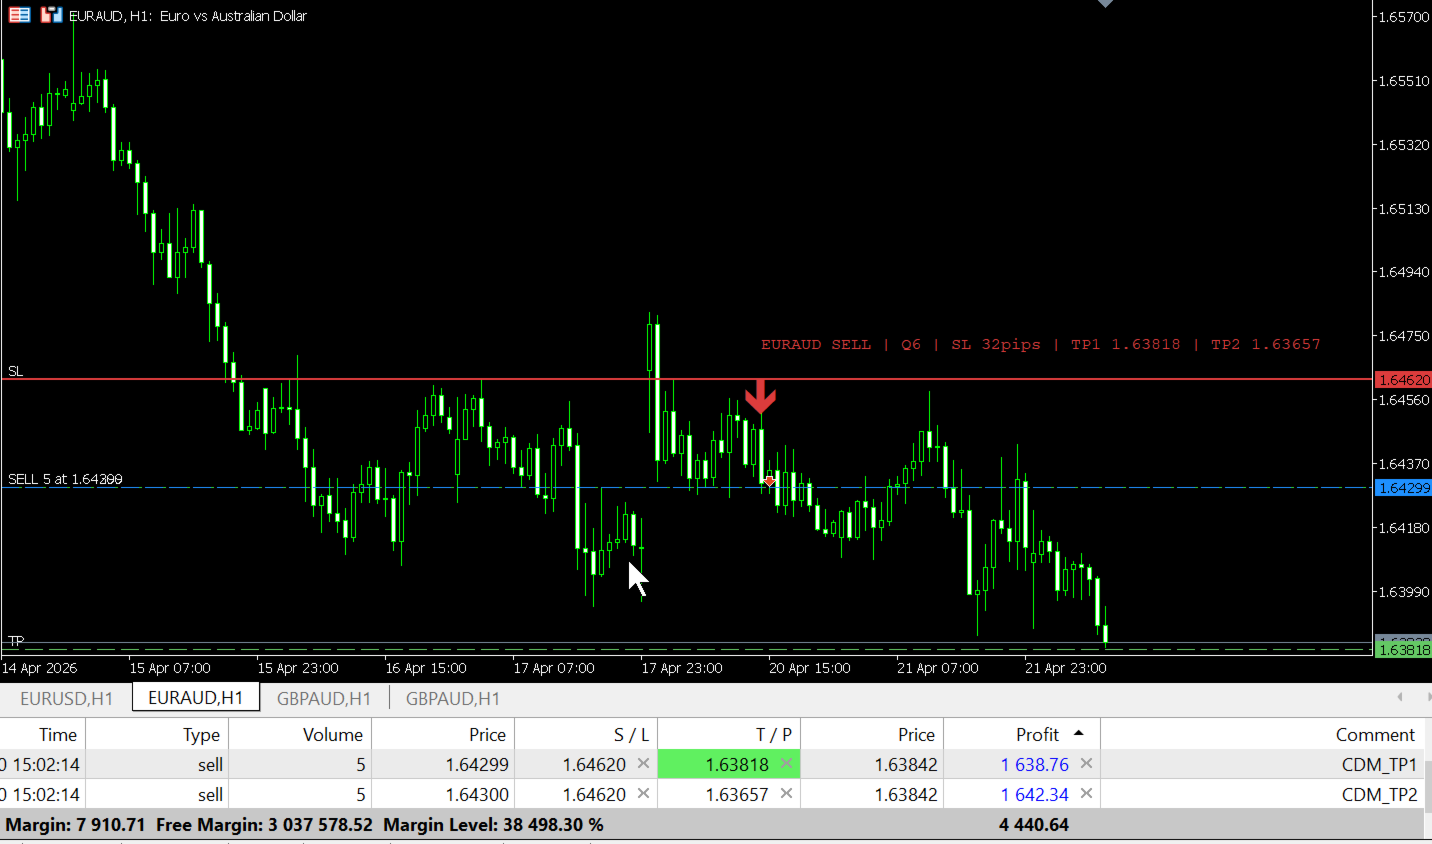This screenshot has width=1432, height=844.
Task: Close the CDM_TP2 position via profit X
Action: tap(1086, 793)
